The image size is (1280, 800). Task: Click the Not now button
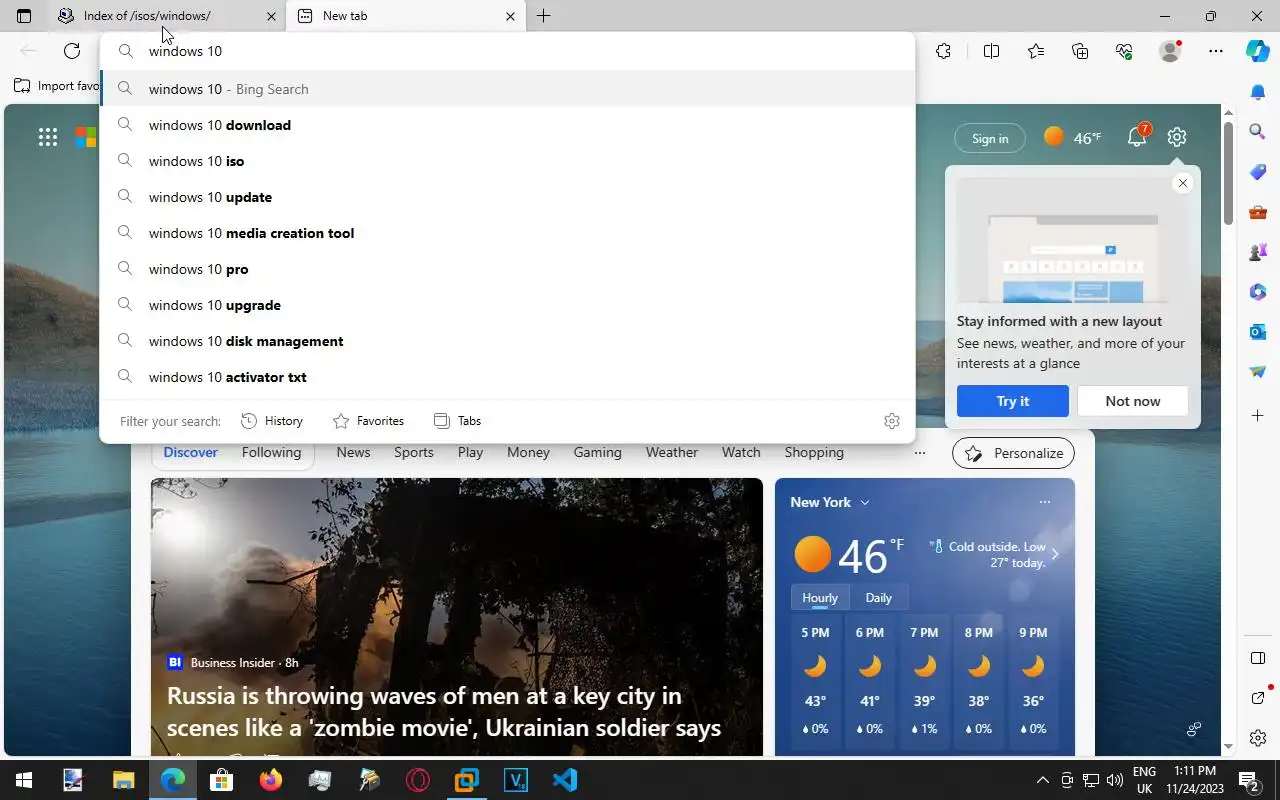(1133, 401)
